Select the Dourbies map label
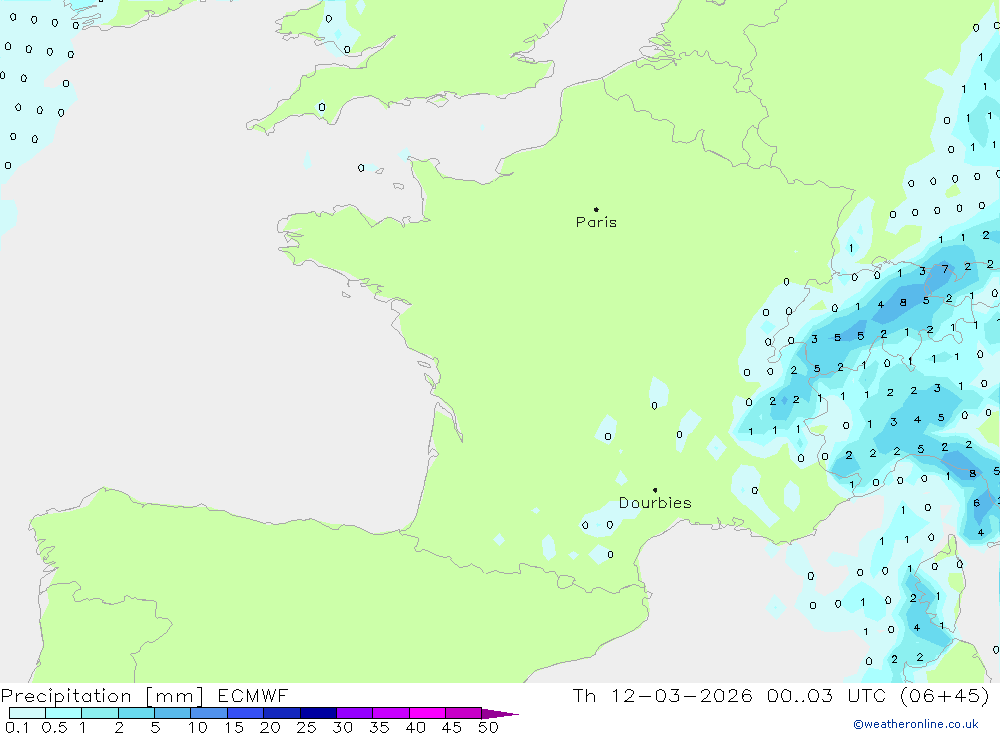 pyautogui.click(x=655, y=503)
